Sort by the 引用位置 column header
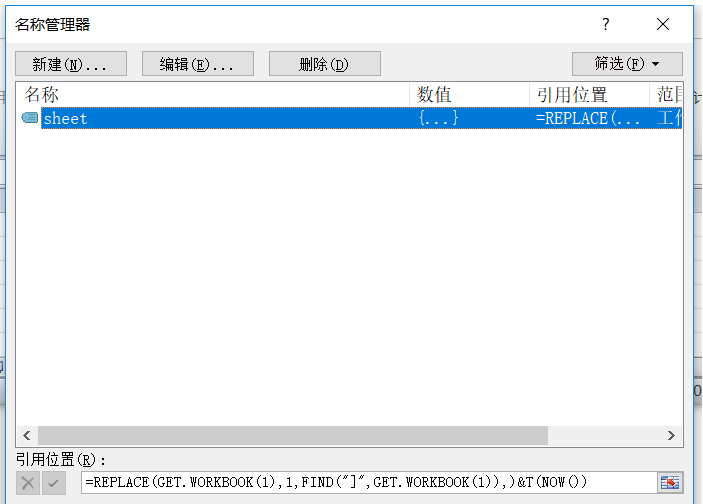The width and height of the screenshot is (703, 504). [590, 95]
